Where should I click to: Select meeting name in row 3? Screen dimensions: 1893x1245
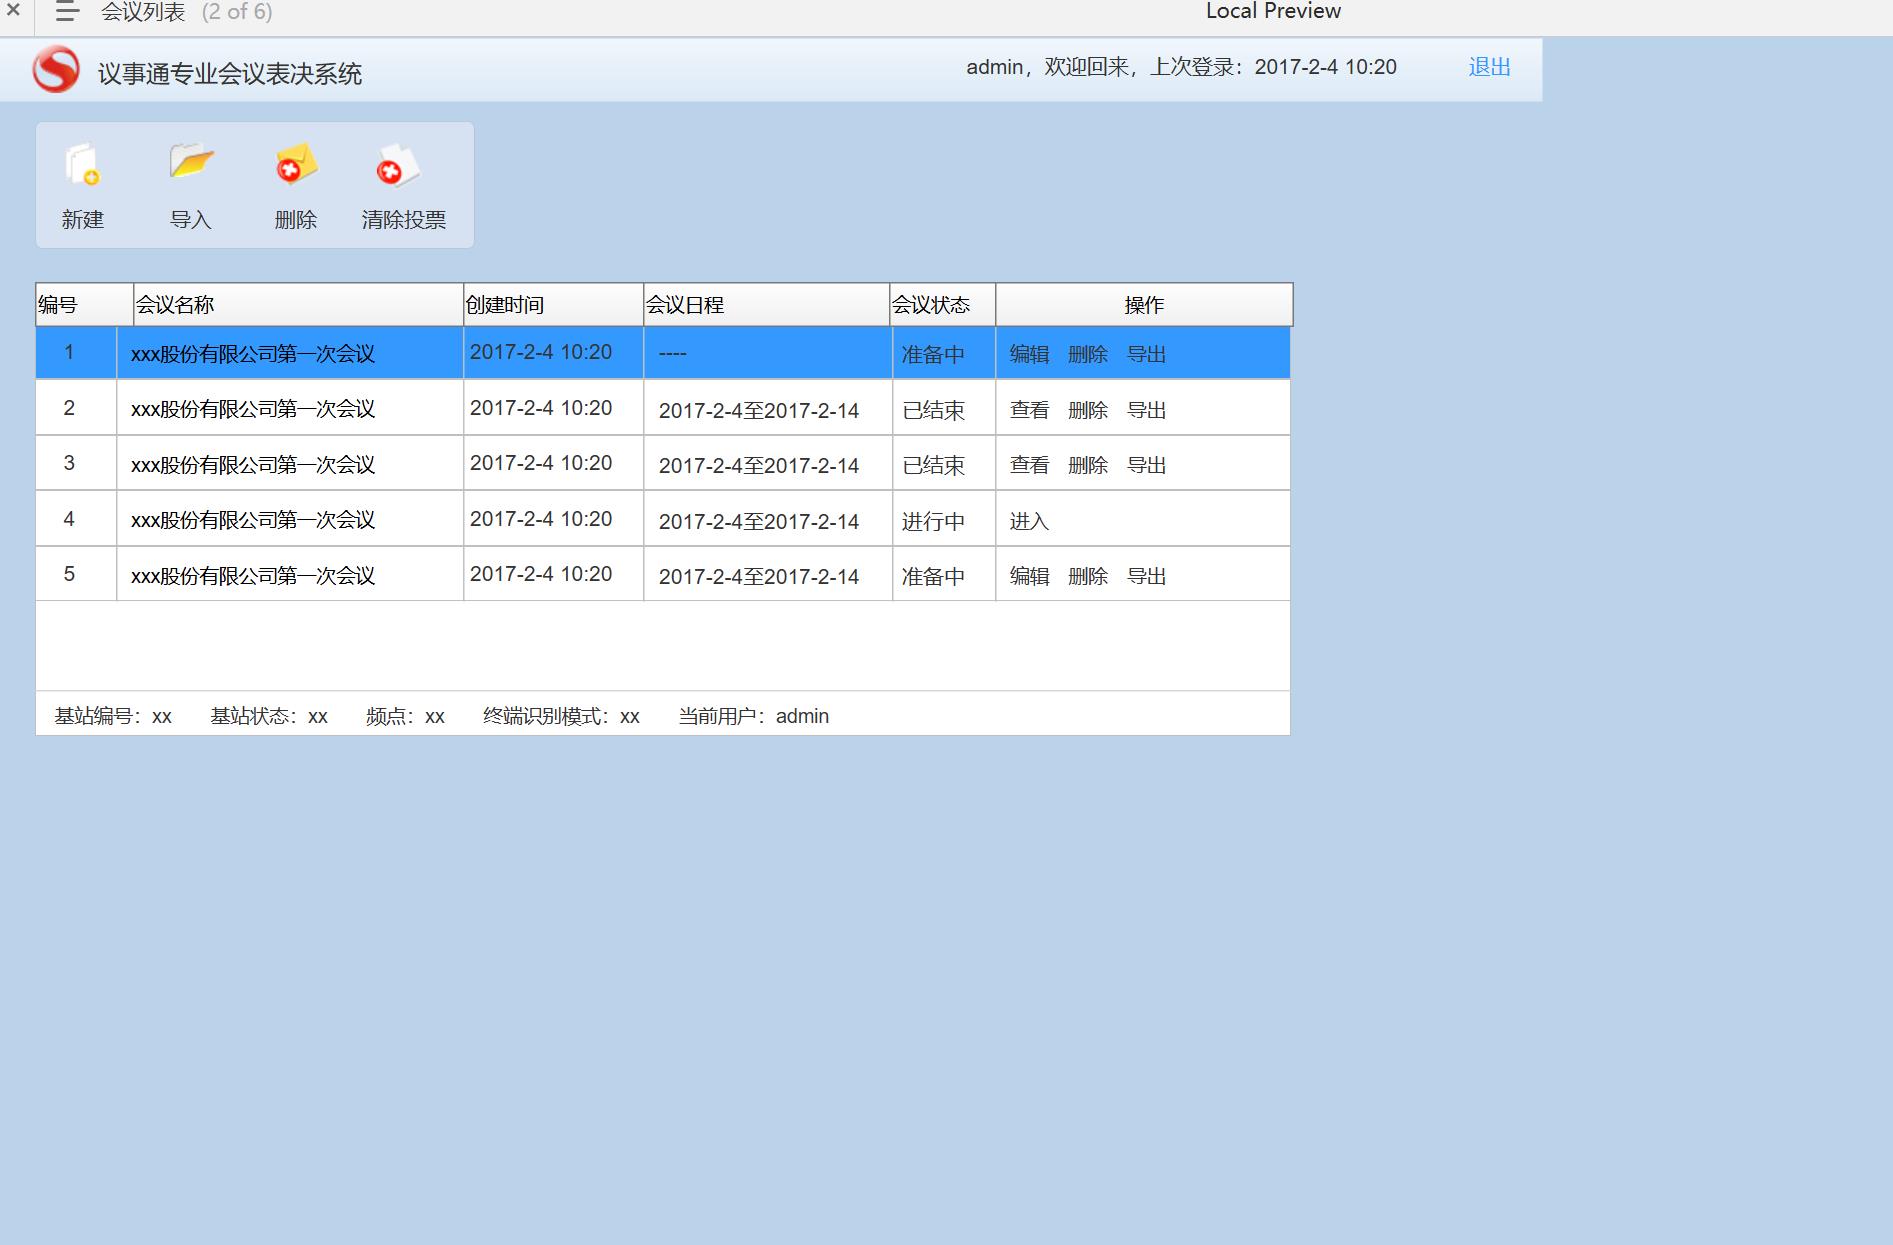coord(253,465)
